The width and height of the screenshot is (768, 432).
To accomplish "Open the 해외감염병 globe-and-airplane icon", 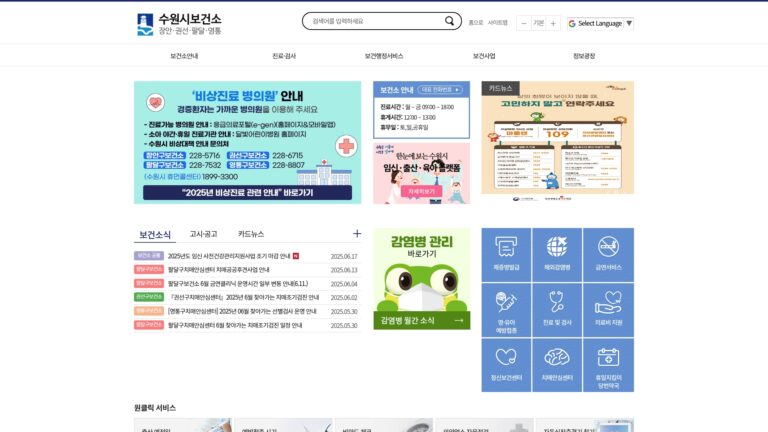I will [557, 255].
